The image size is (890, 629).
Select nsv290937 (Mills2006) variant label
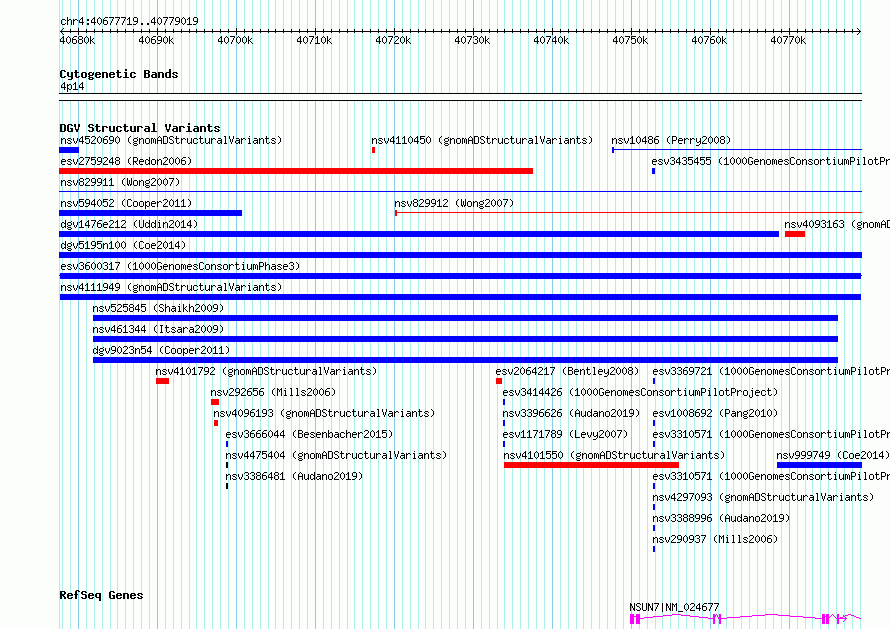tap(715, 539)
